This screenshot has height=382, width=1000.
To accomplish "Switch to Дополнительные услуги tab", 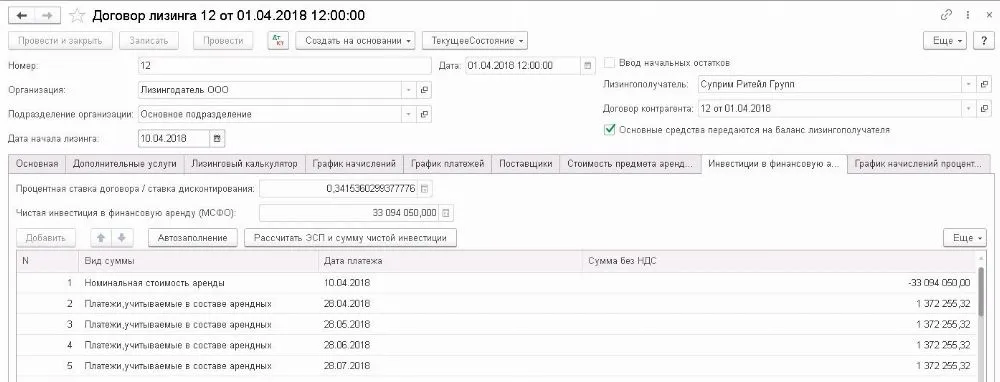I will pyautogui.click(x=125, y=164).
